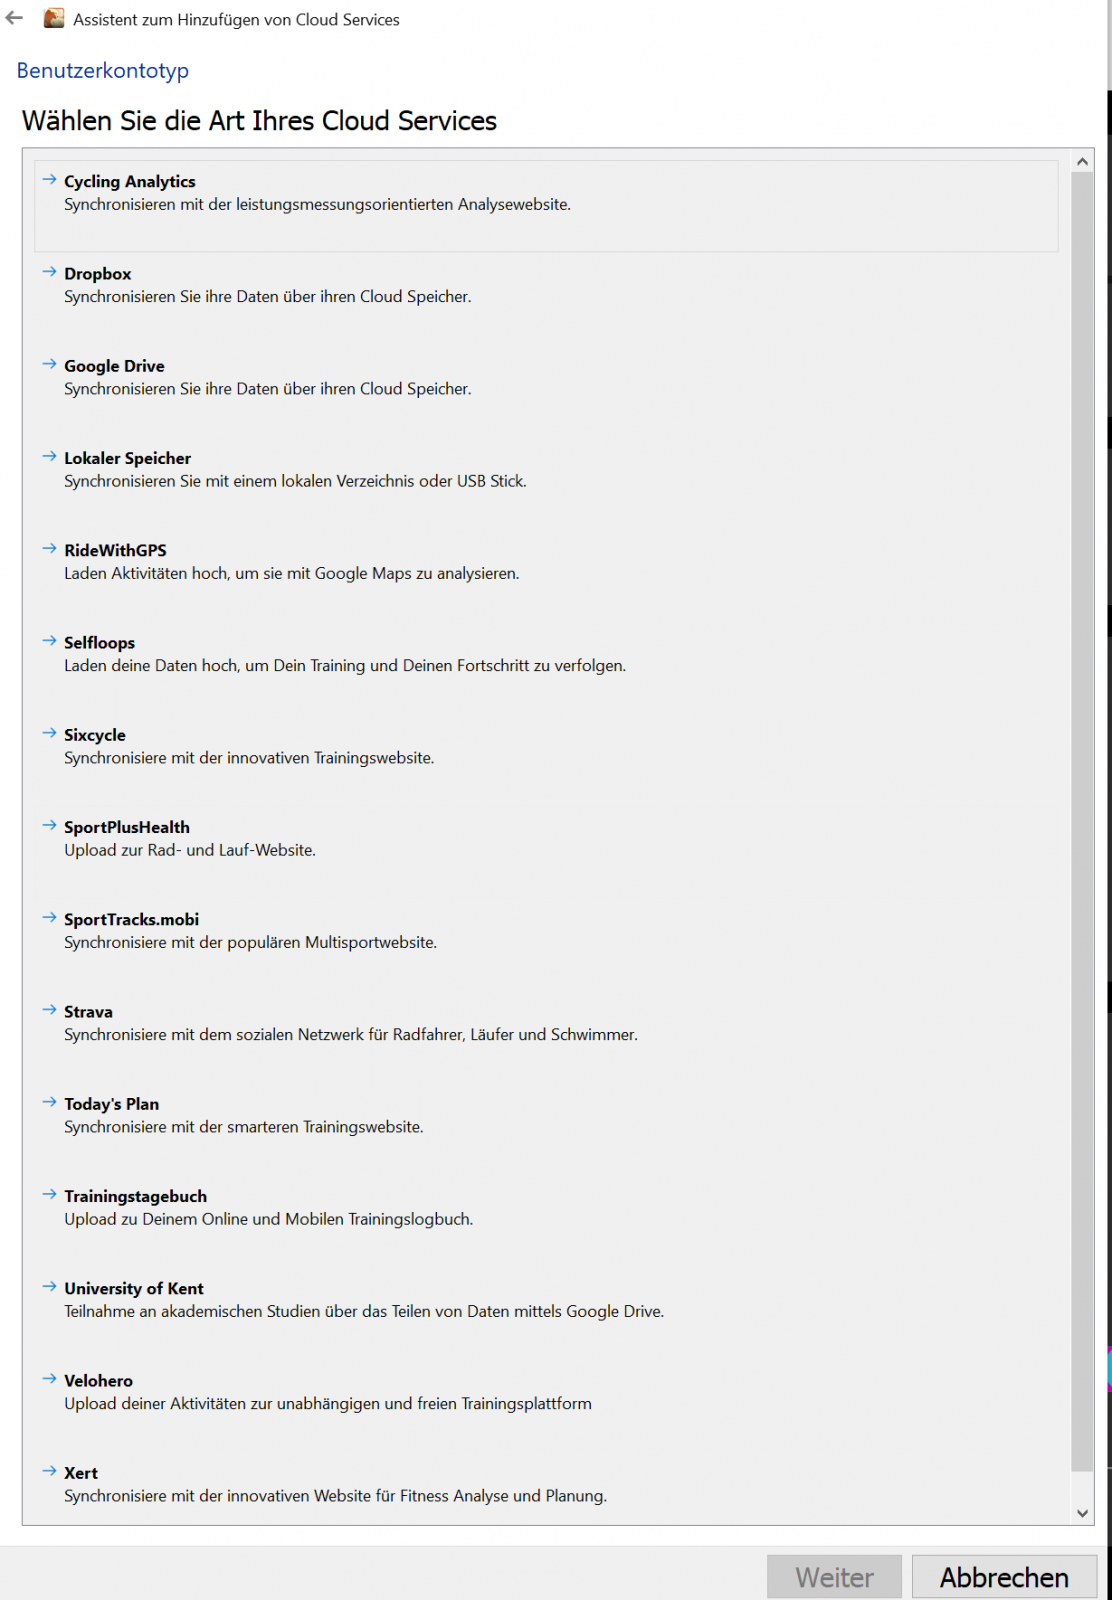Click the scroll-down arrow of the service list

pos(1082,1513)
